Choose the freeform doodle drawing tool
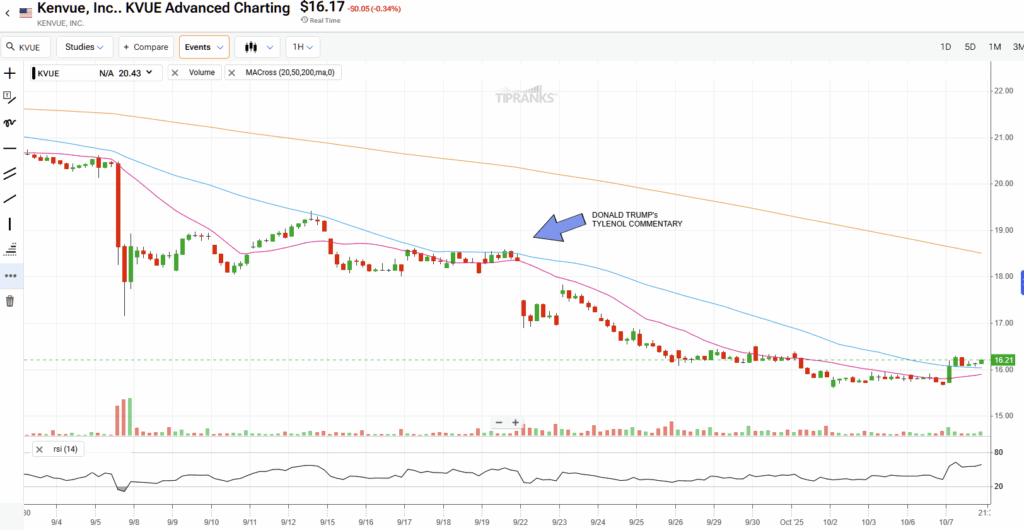Viewport: 1024px width, 530px height. point(10,123)
